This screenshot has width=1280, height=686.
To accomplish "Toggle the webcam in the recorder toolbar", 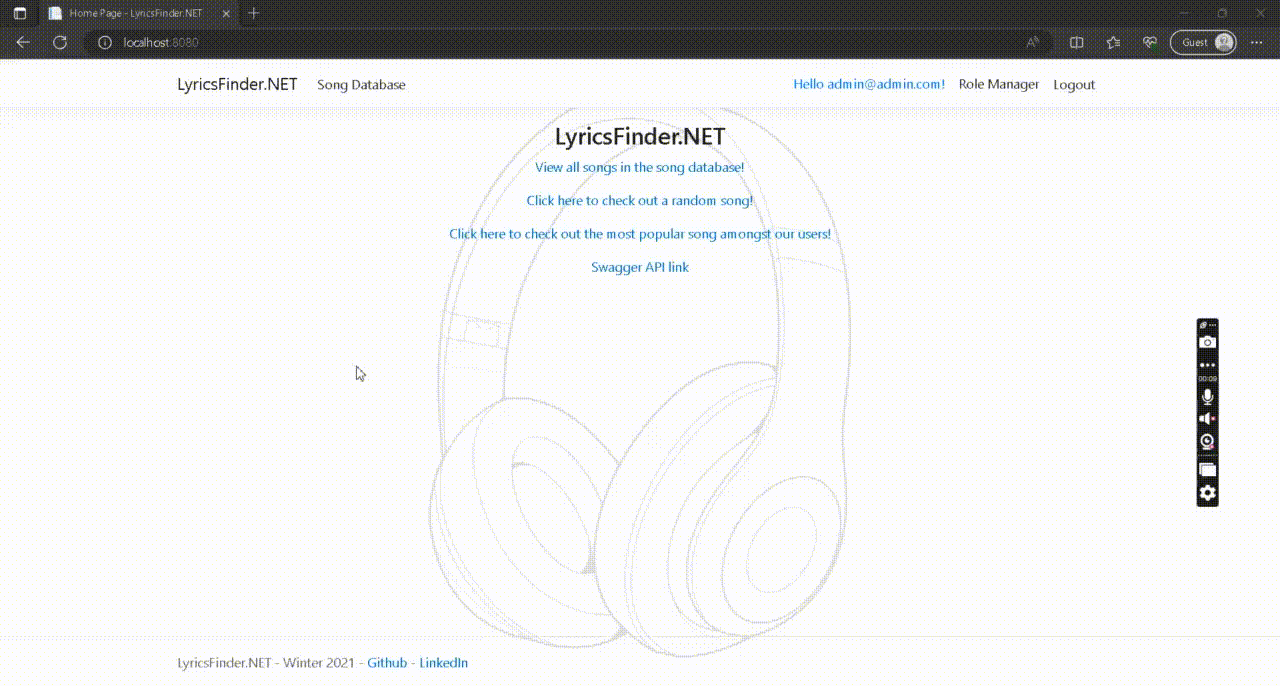I will click(x=1207, y=442).
